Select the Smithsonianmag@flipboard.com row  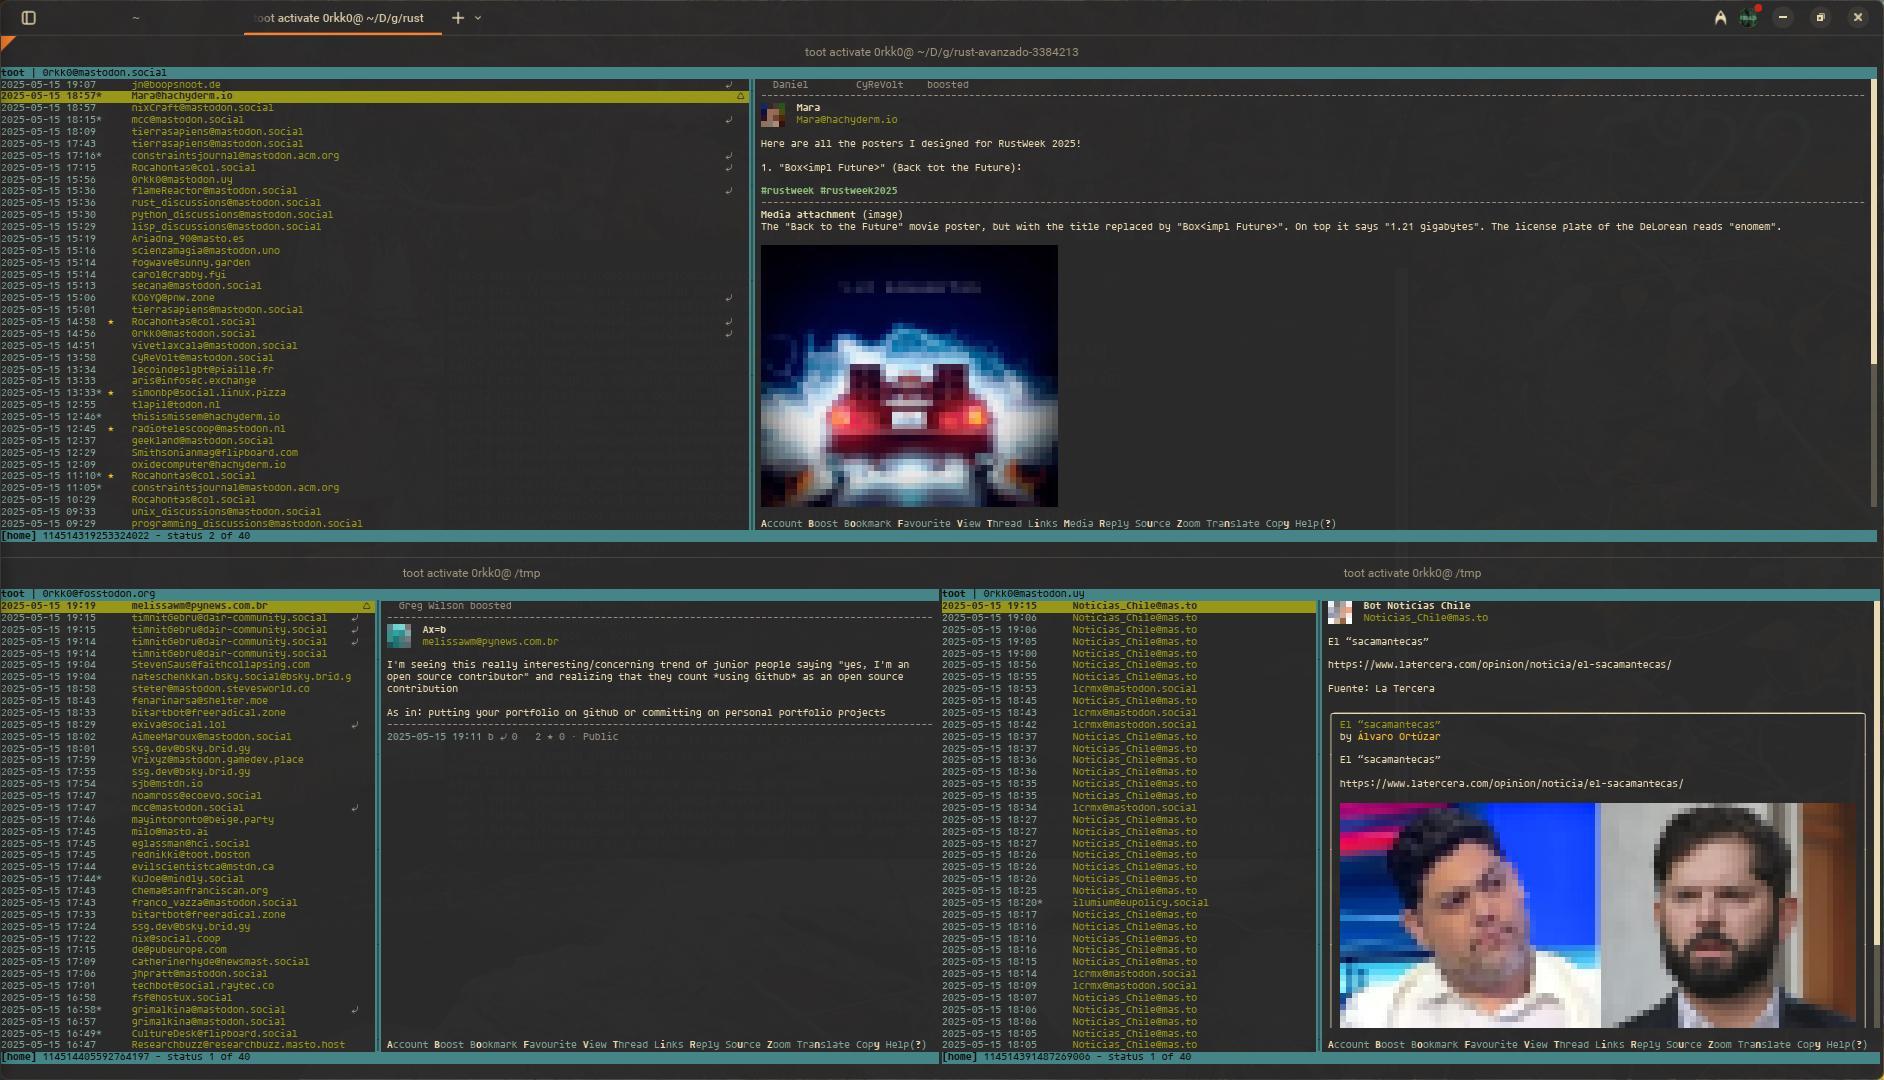pos(374,453)
